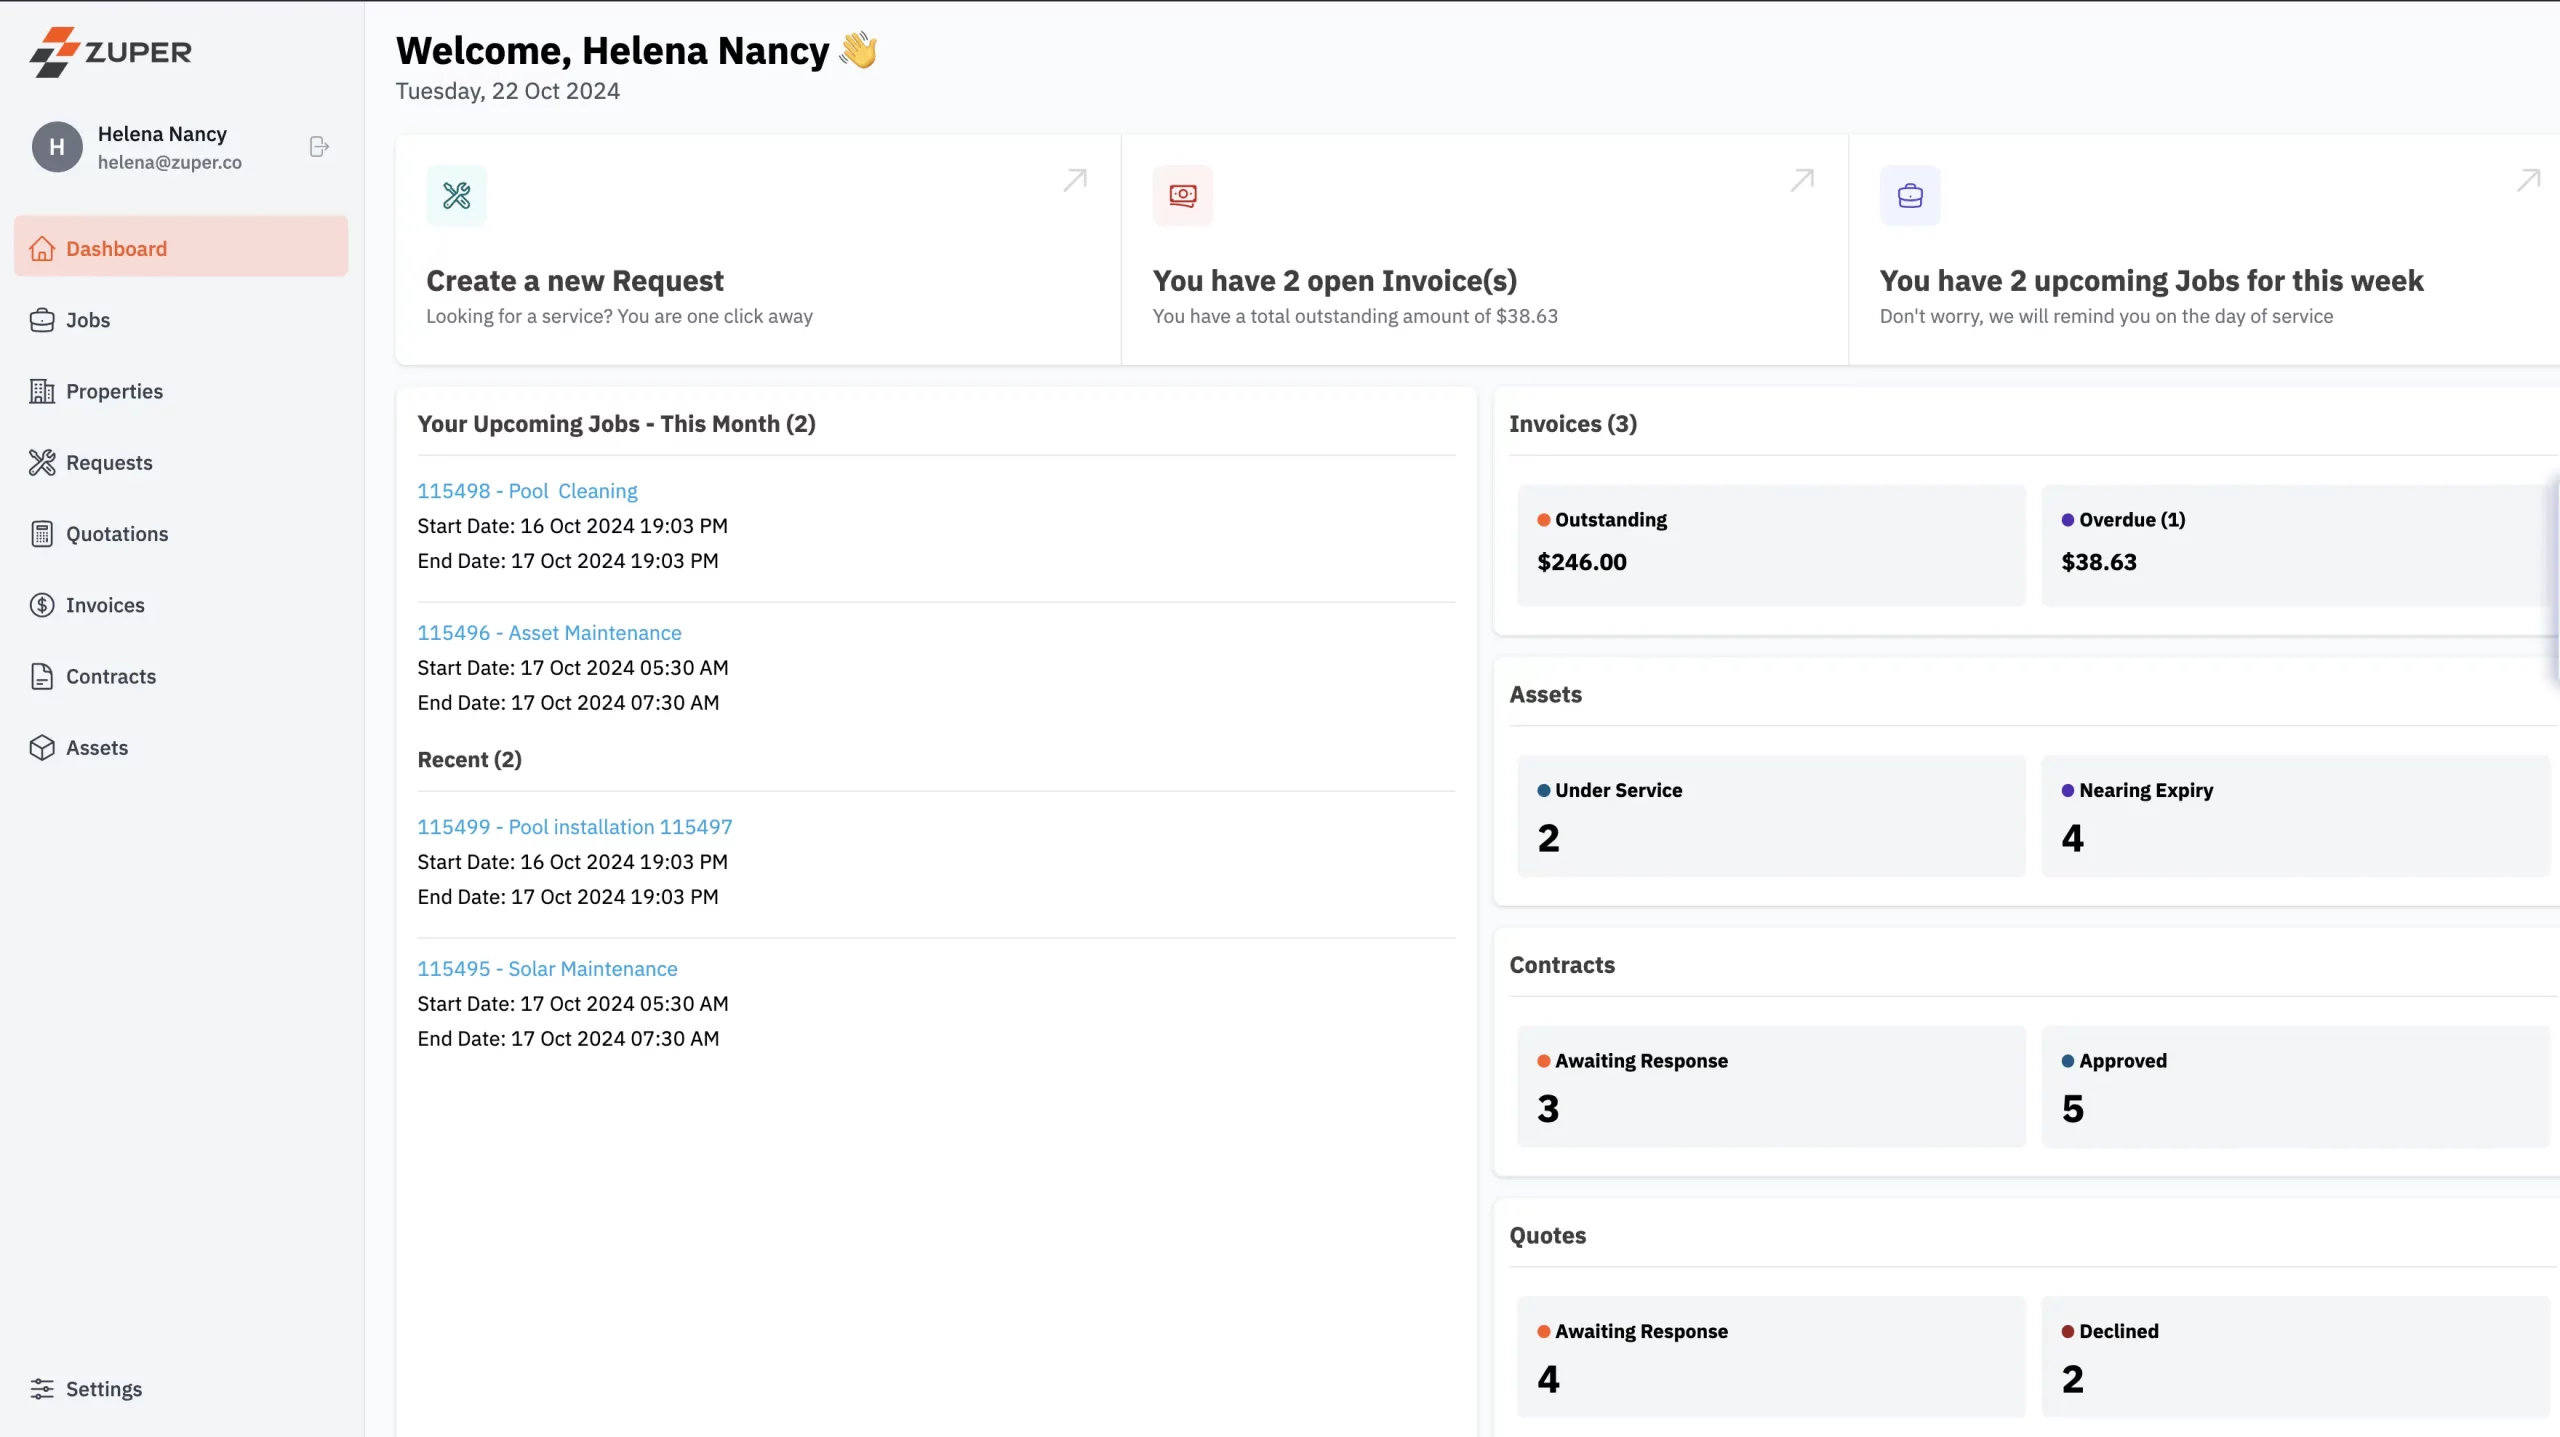
Task: Expand the open invoices card arrow
Action: pyautogui.click(x=1801, y=180)
